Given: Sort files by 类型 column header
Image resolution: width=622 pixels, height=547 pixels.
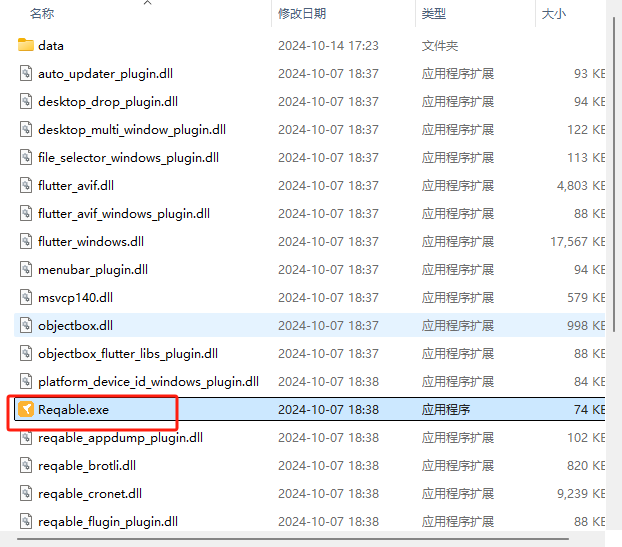Looking at the screenshot, I should pos(434,14).
